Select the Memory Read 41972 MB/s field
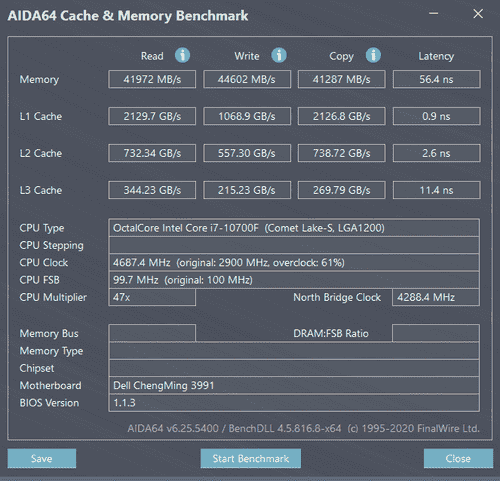This screenshot has height=481, width=500. point(152,79)
